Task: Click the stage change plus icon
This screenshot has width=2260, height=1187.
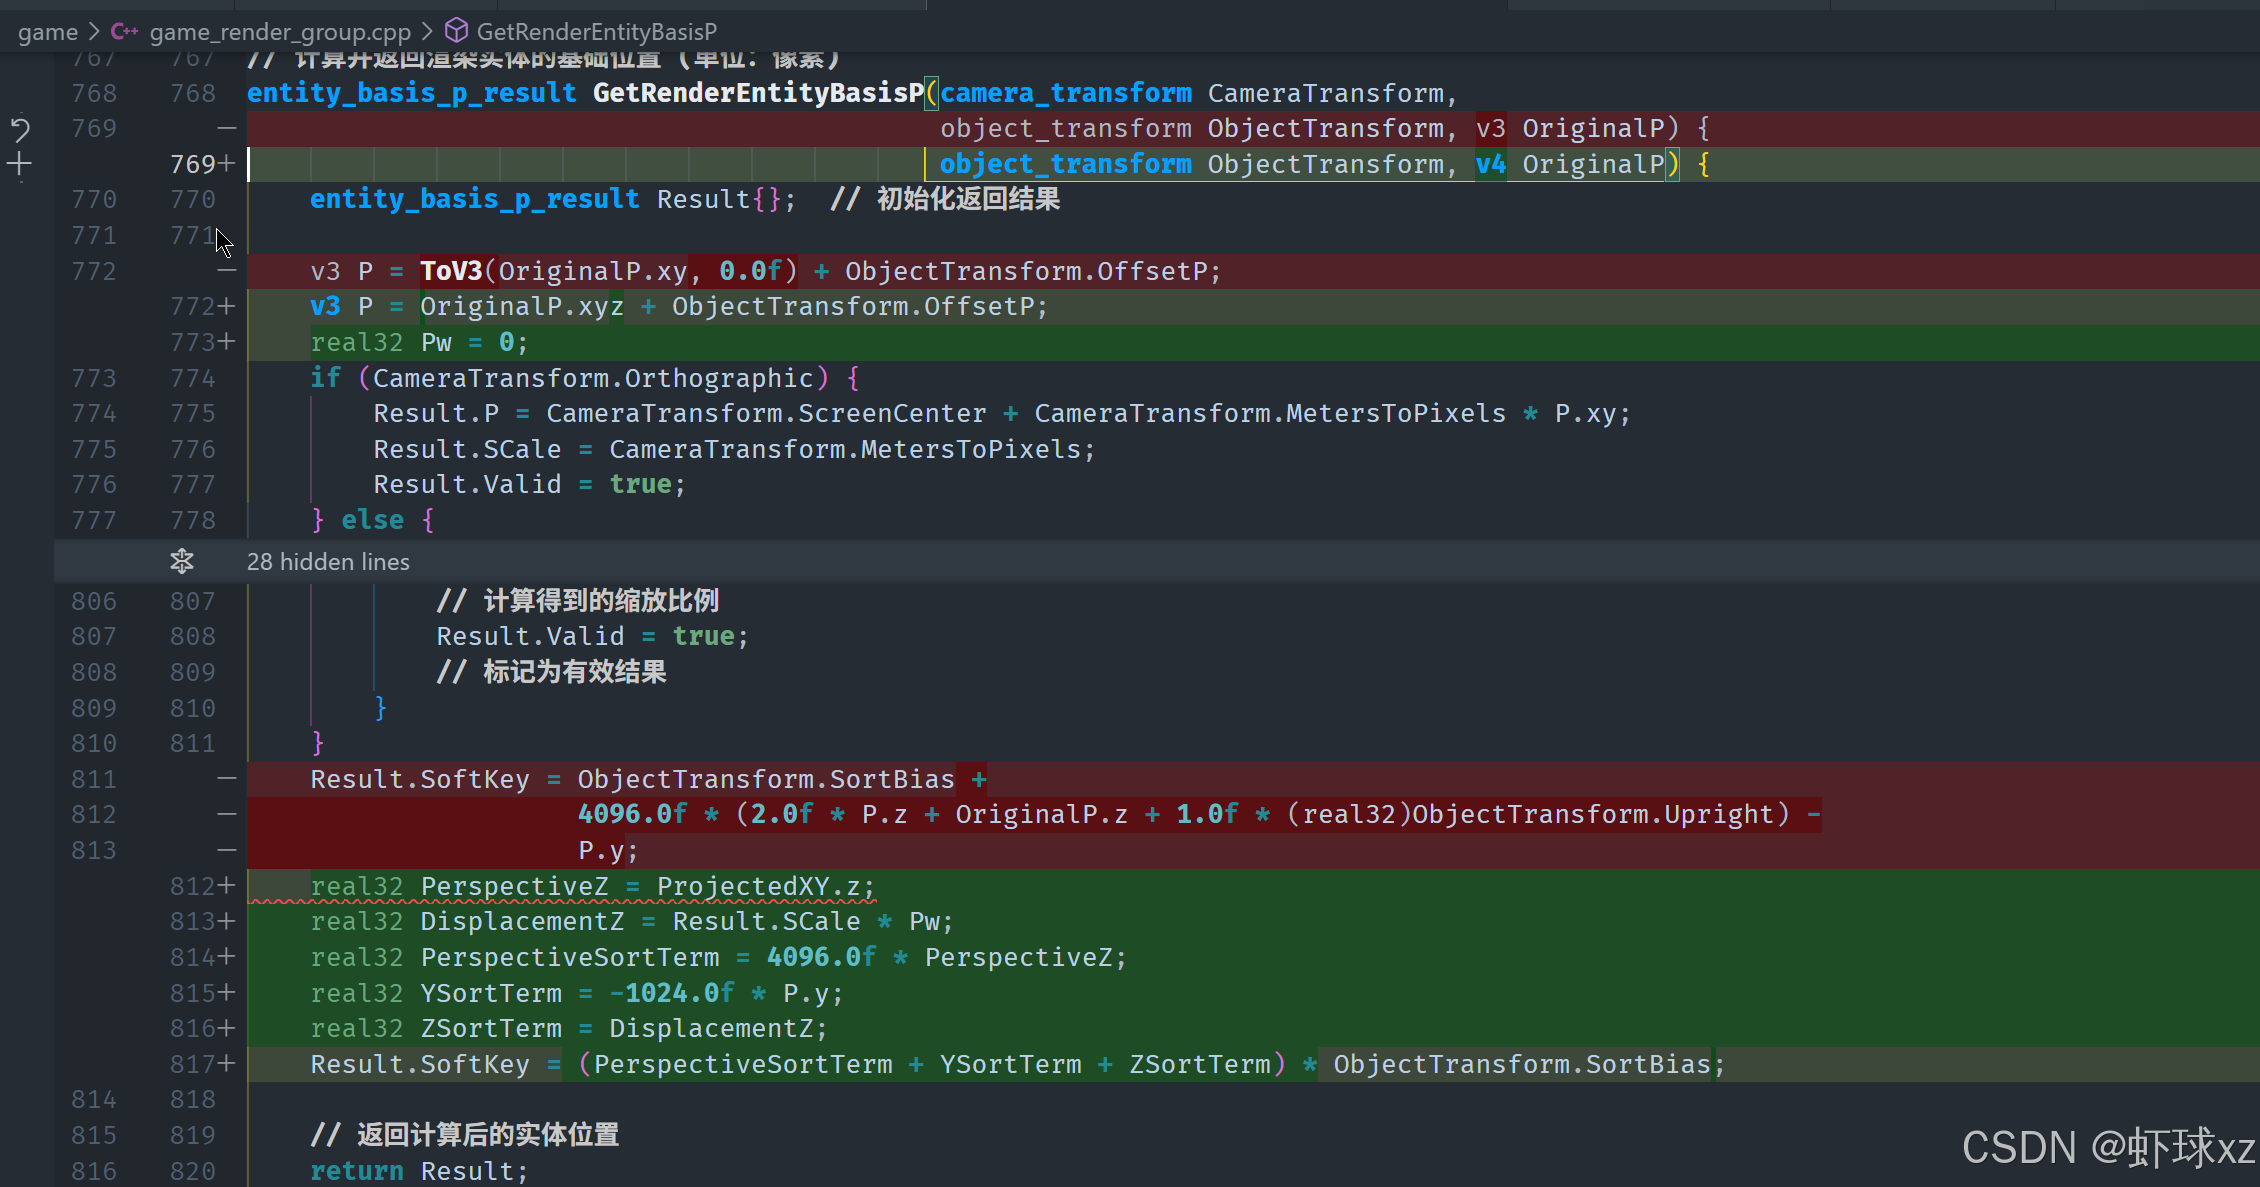Action: tap(20, 165)
